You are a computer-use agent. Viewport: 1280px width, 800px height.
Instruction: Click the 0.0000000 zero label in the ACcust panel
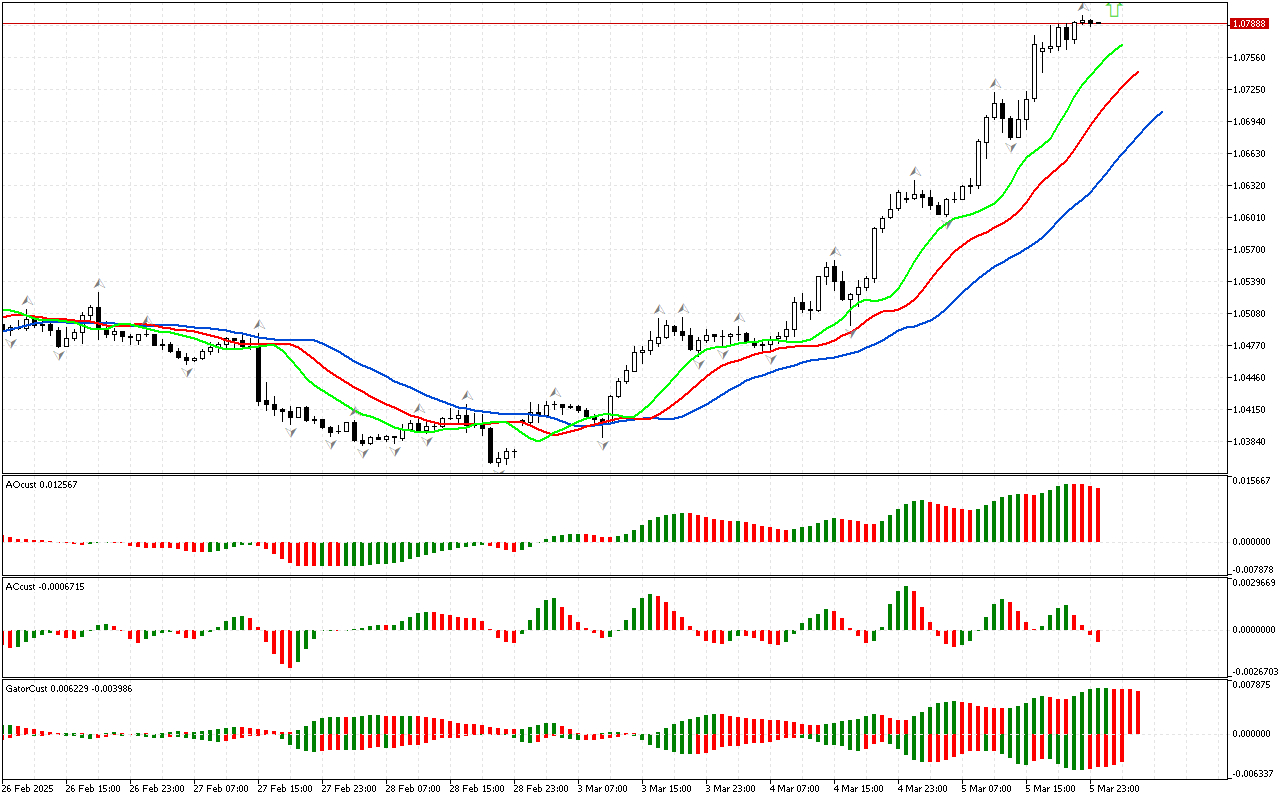[x=1254, y=630]
